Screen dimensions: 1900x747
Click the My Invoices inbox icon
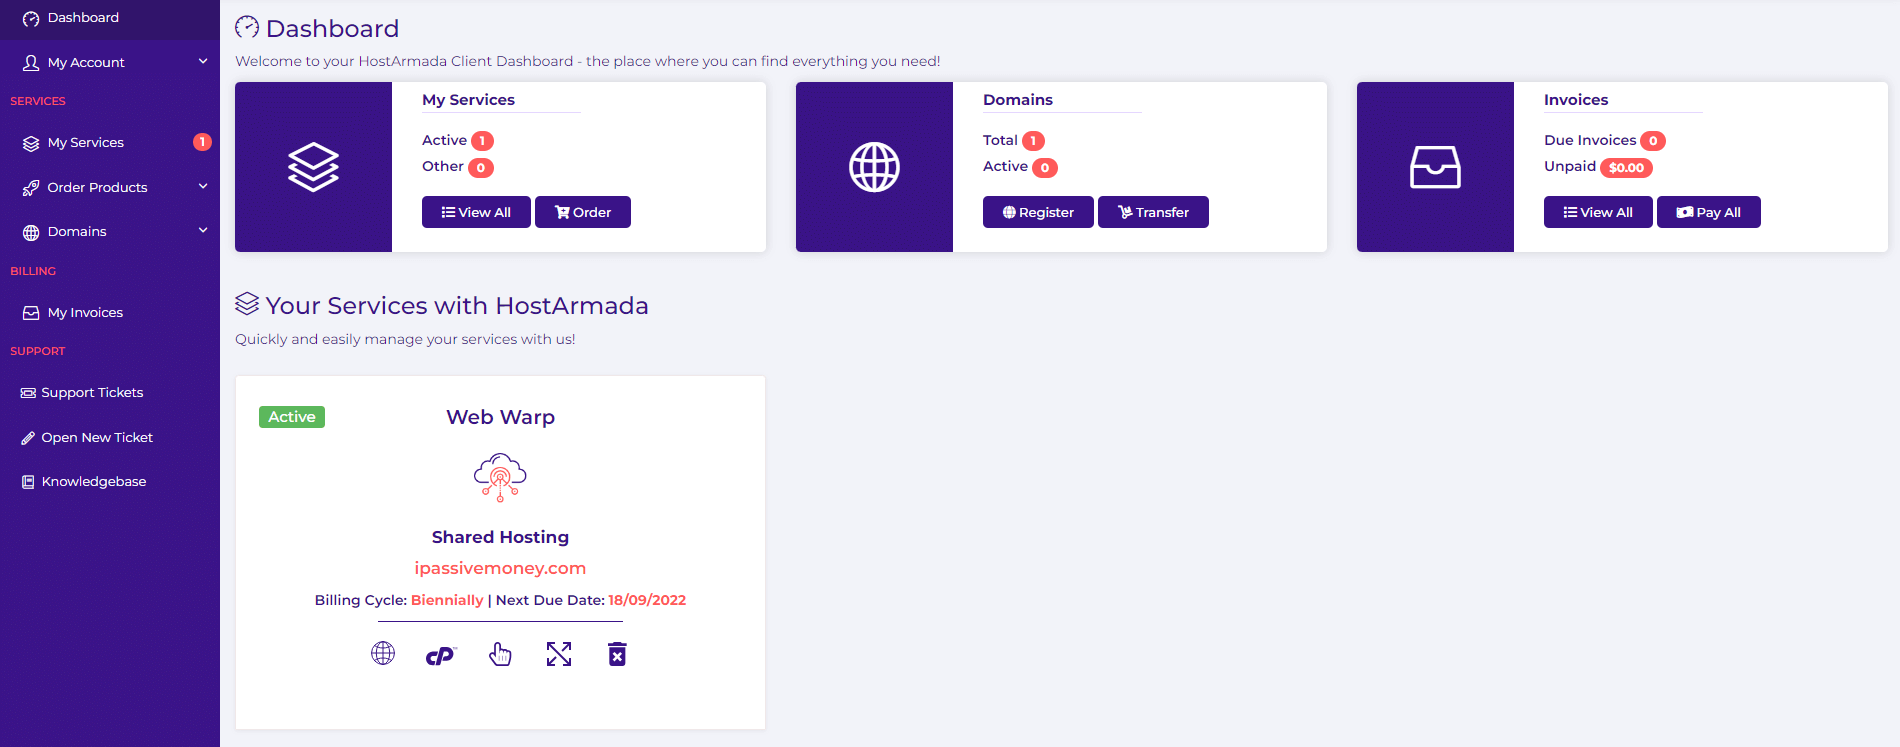pyautogui.click(x=31, y=313)
